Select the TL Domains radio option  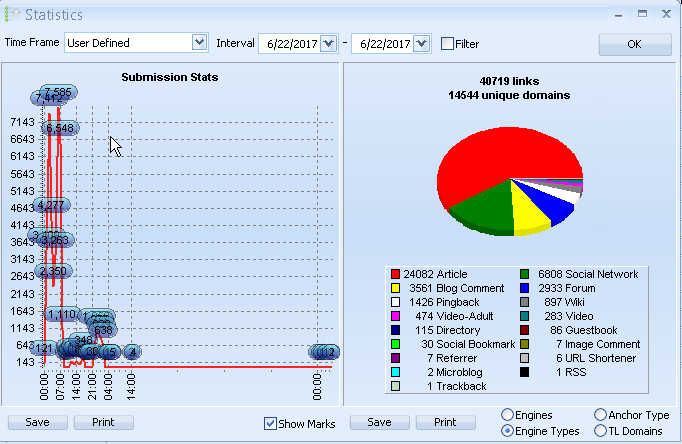pyautogui.click(x=600, y=431)
